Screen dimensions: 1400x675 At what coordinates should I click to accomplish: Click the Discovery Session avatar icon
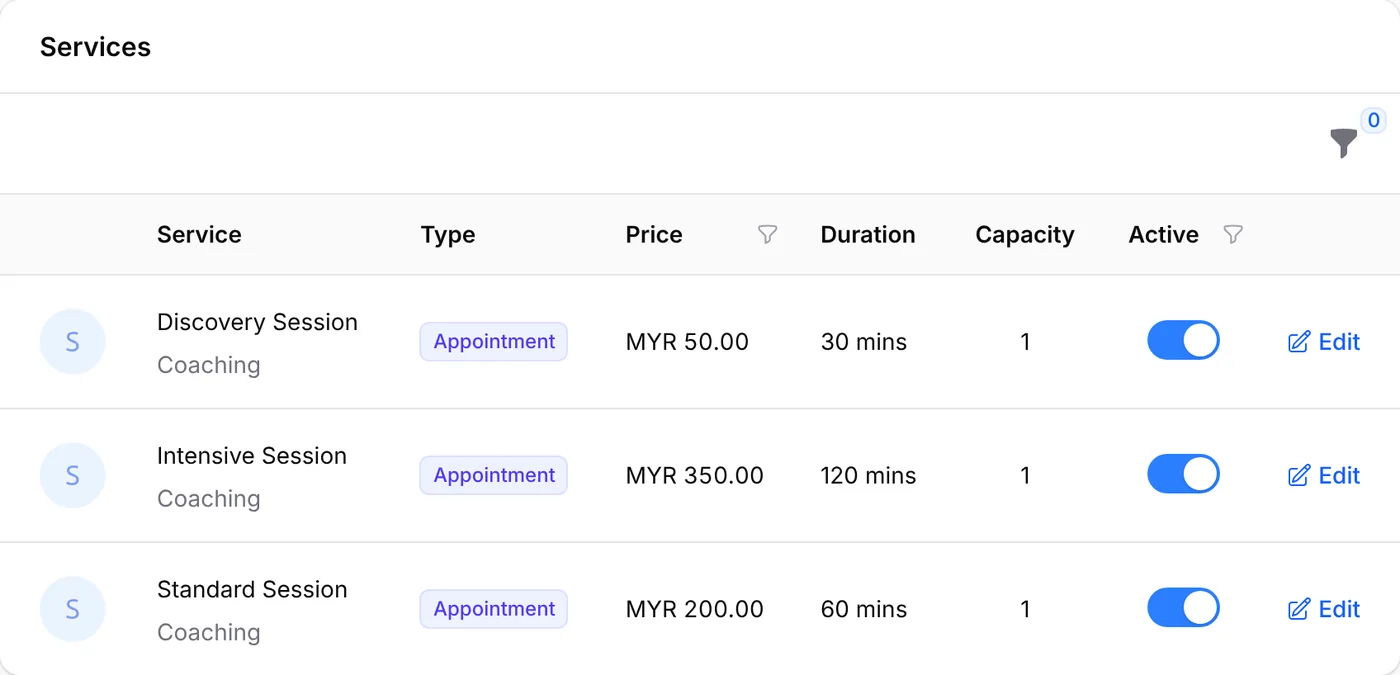(72, 342)
